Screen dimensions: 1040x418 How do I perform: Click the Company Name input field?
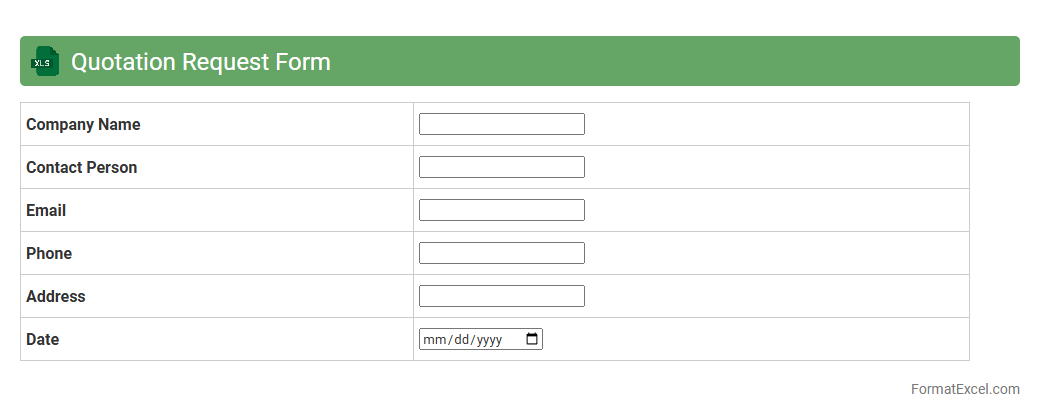click(x=501, y=124)
